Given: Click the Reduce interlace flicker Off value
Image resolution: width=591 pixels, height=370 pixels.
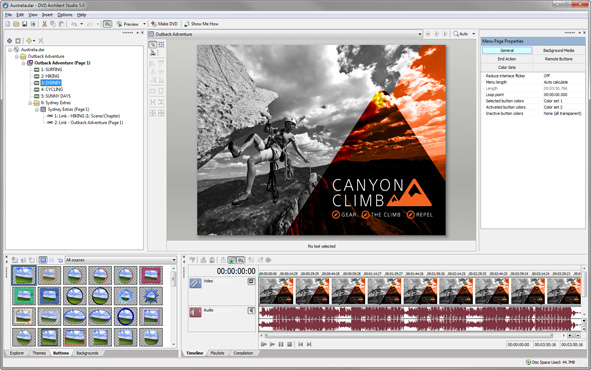Looking at the screenshot, I should [547, 76].
